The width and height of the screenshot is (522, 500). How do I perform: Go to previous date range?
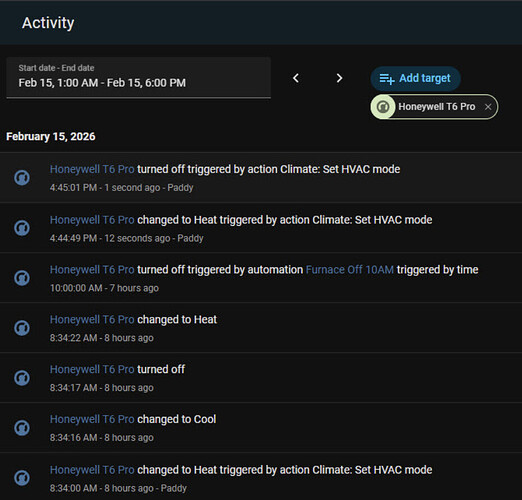(x=296, y=78)
